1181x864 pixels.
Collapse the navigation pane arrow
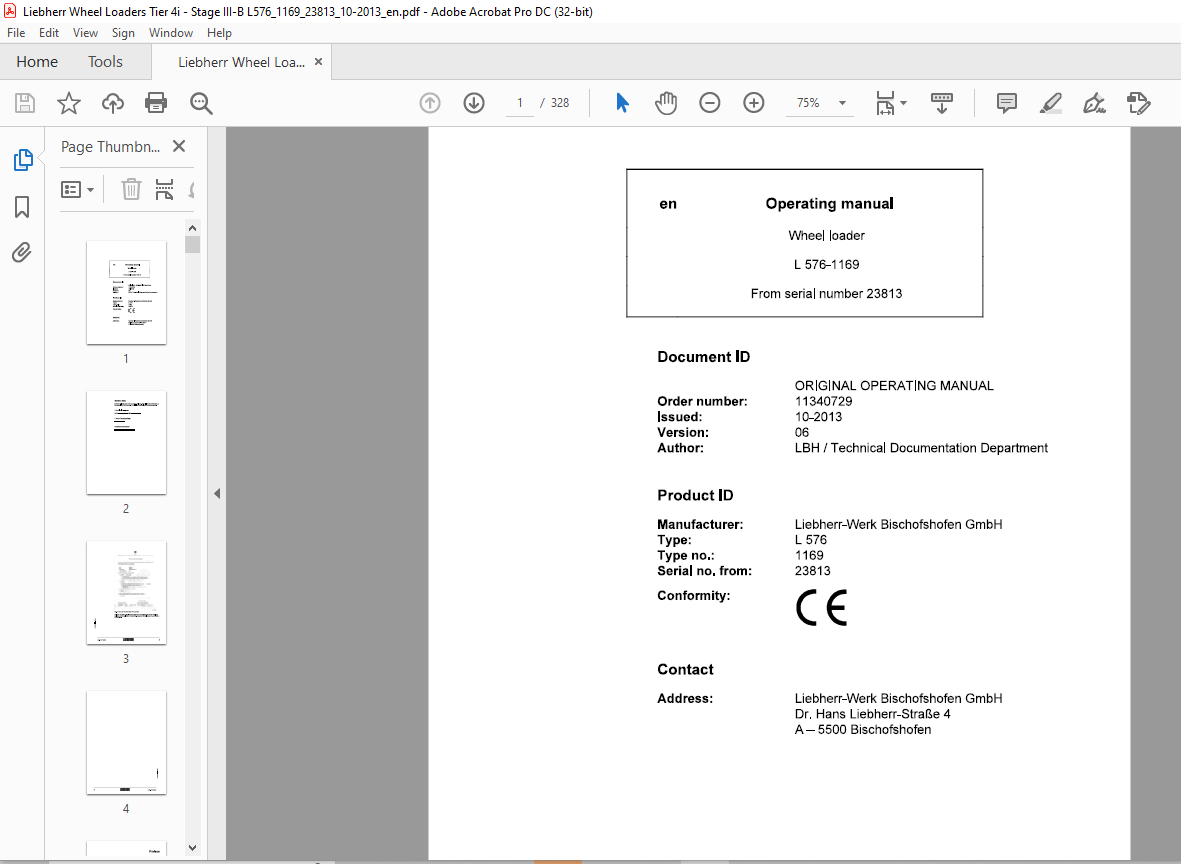pyautogui.click(x=217, y=493)
